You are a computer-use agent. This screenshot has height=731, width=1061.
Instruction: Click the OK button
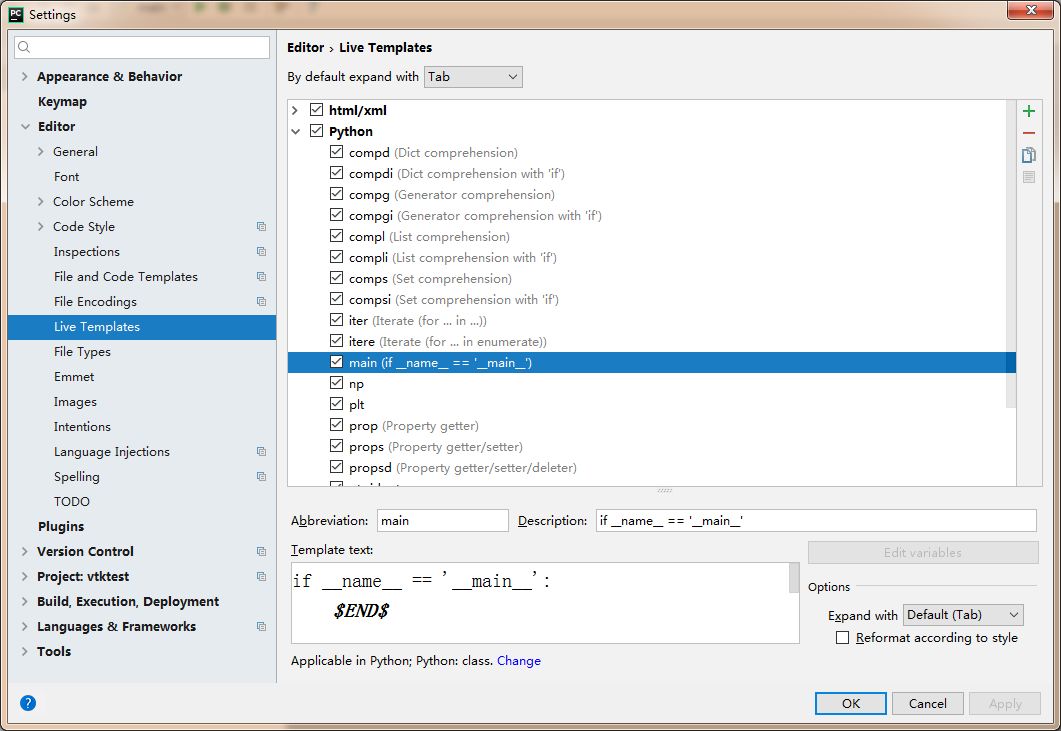tap(851, 703)
